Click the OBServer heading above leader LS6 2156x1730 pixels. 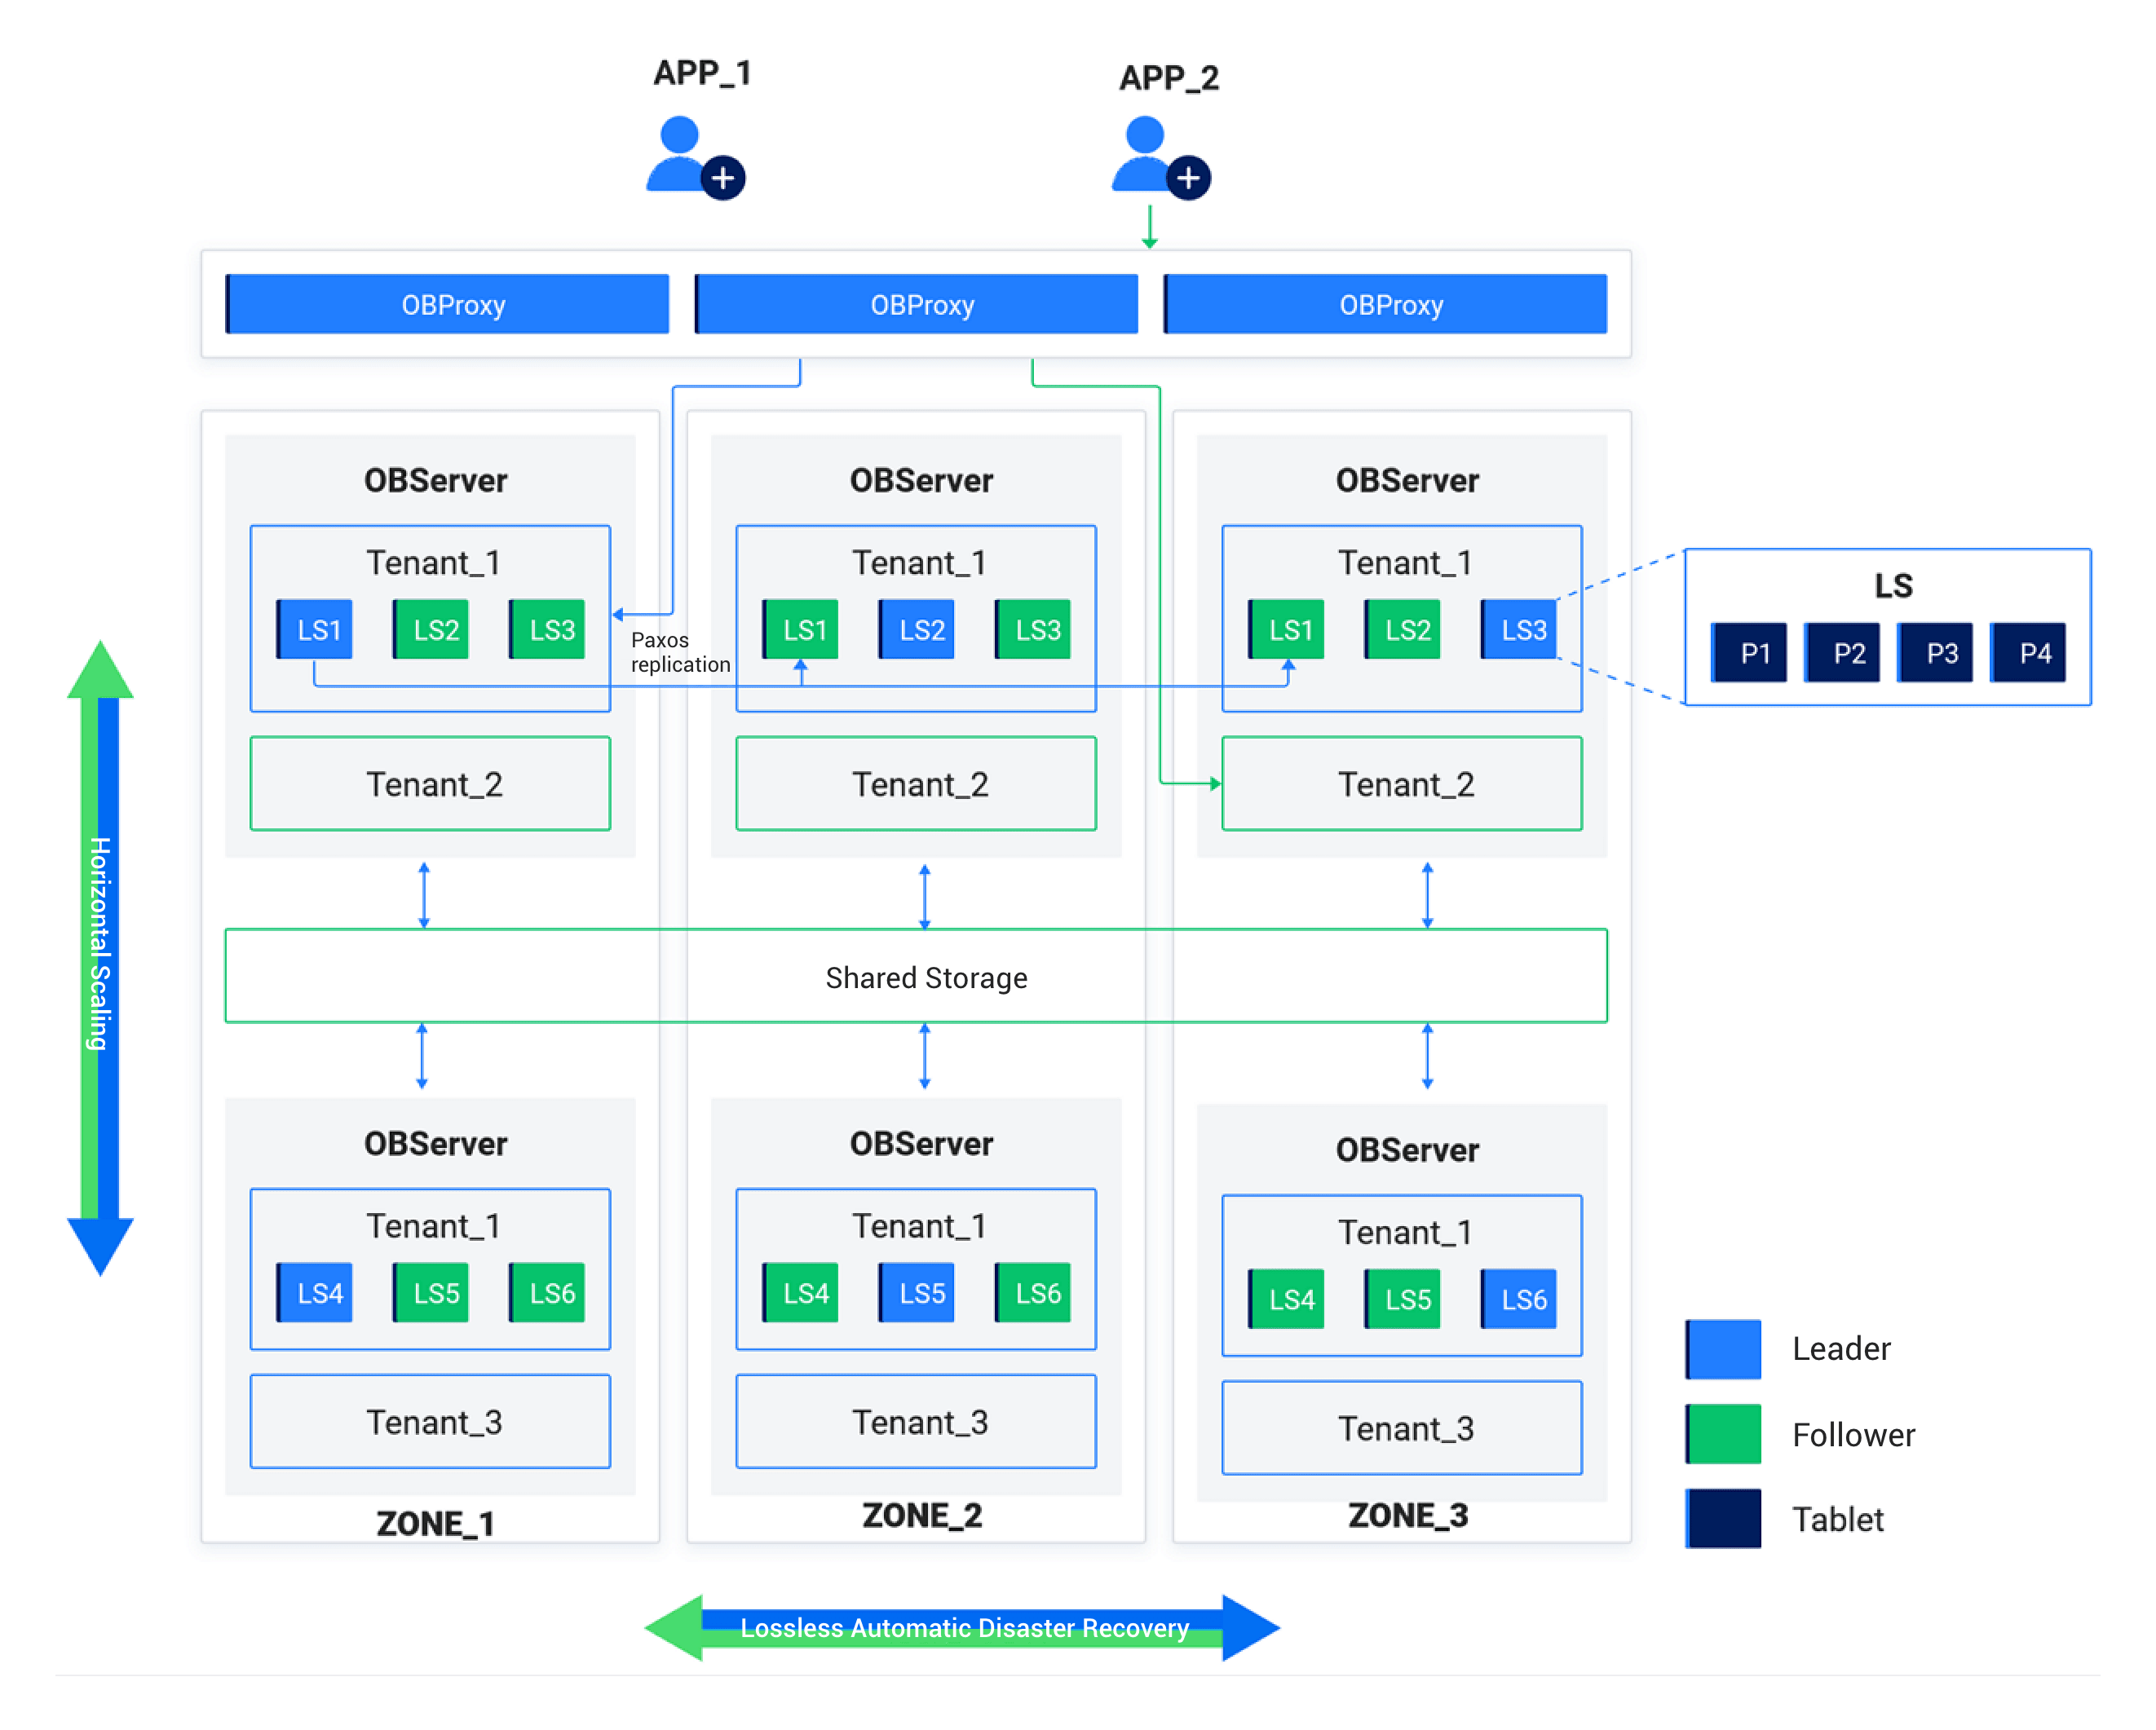pos(1407,1149)
